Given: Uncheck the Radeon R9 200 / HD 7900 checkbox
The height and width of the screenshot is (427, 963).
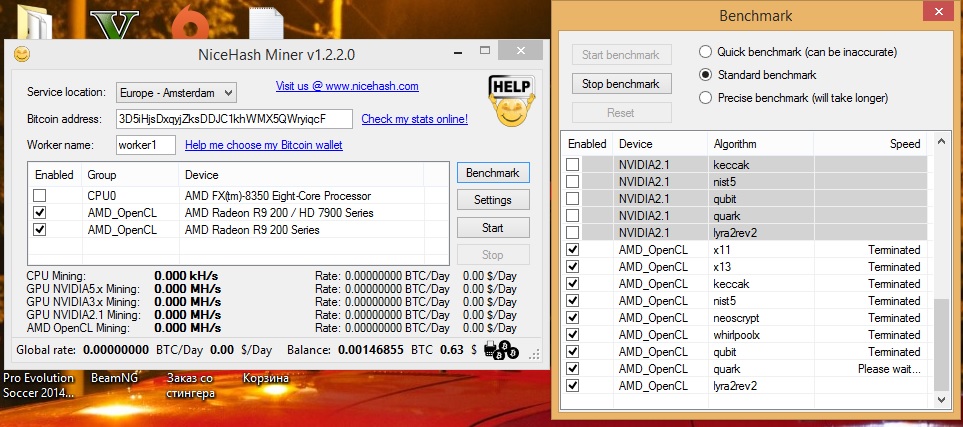Looking at the screenshot, I should click(x=39, y=213).
